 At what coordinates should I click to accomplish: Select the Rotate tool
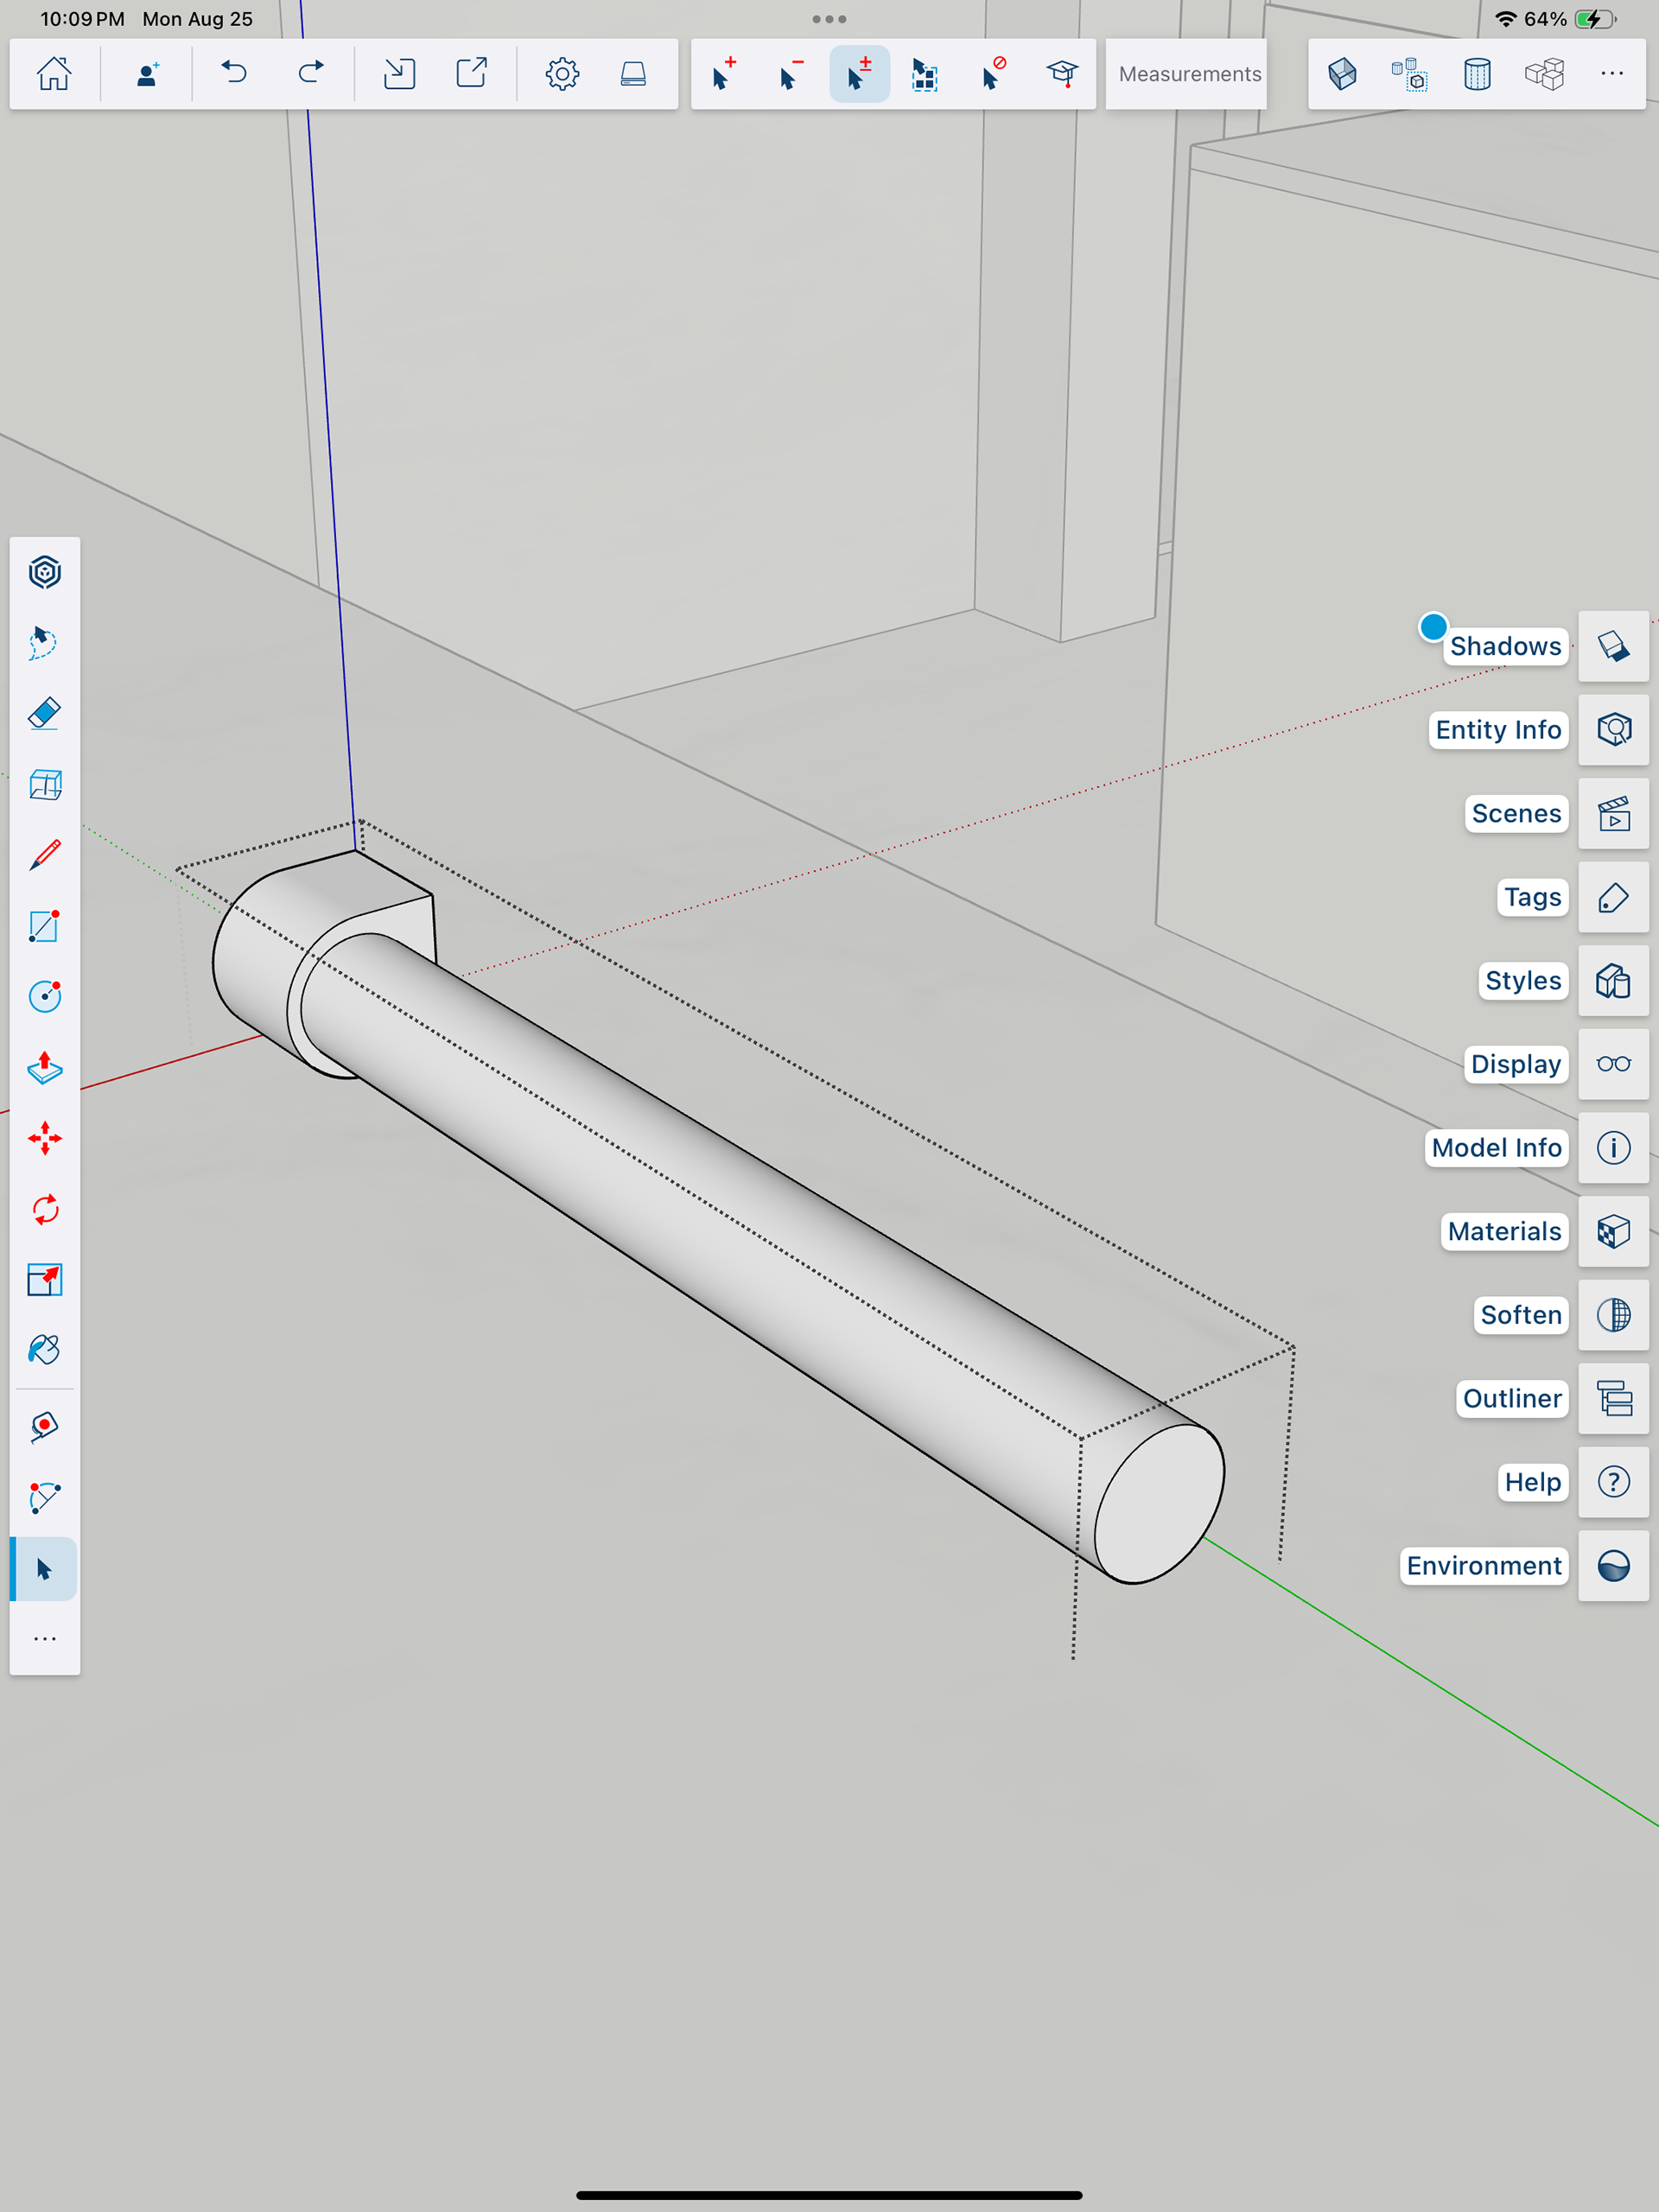(x=45, y=1210)
